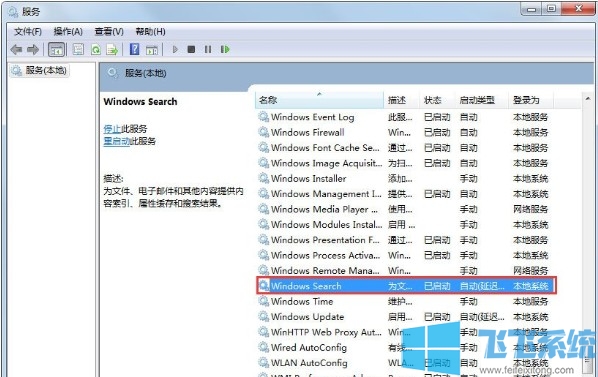The image size is (598, 377).
Task: Click 网络服务 in Windows Media Player row
Action: 530,209
